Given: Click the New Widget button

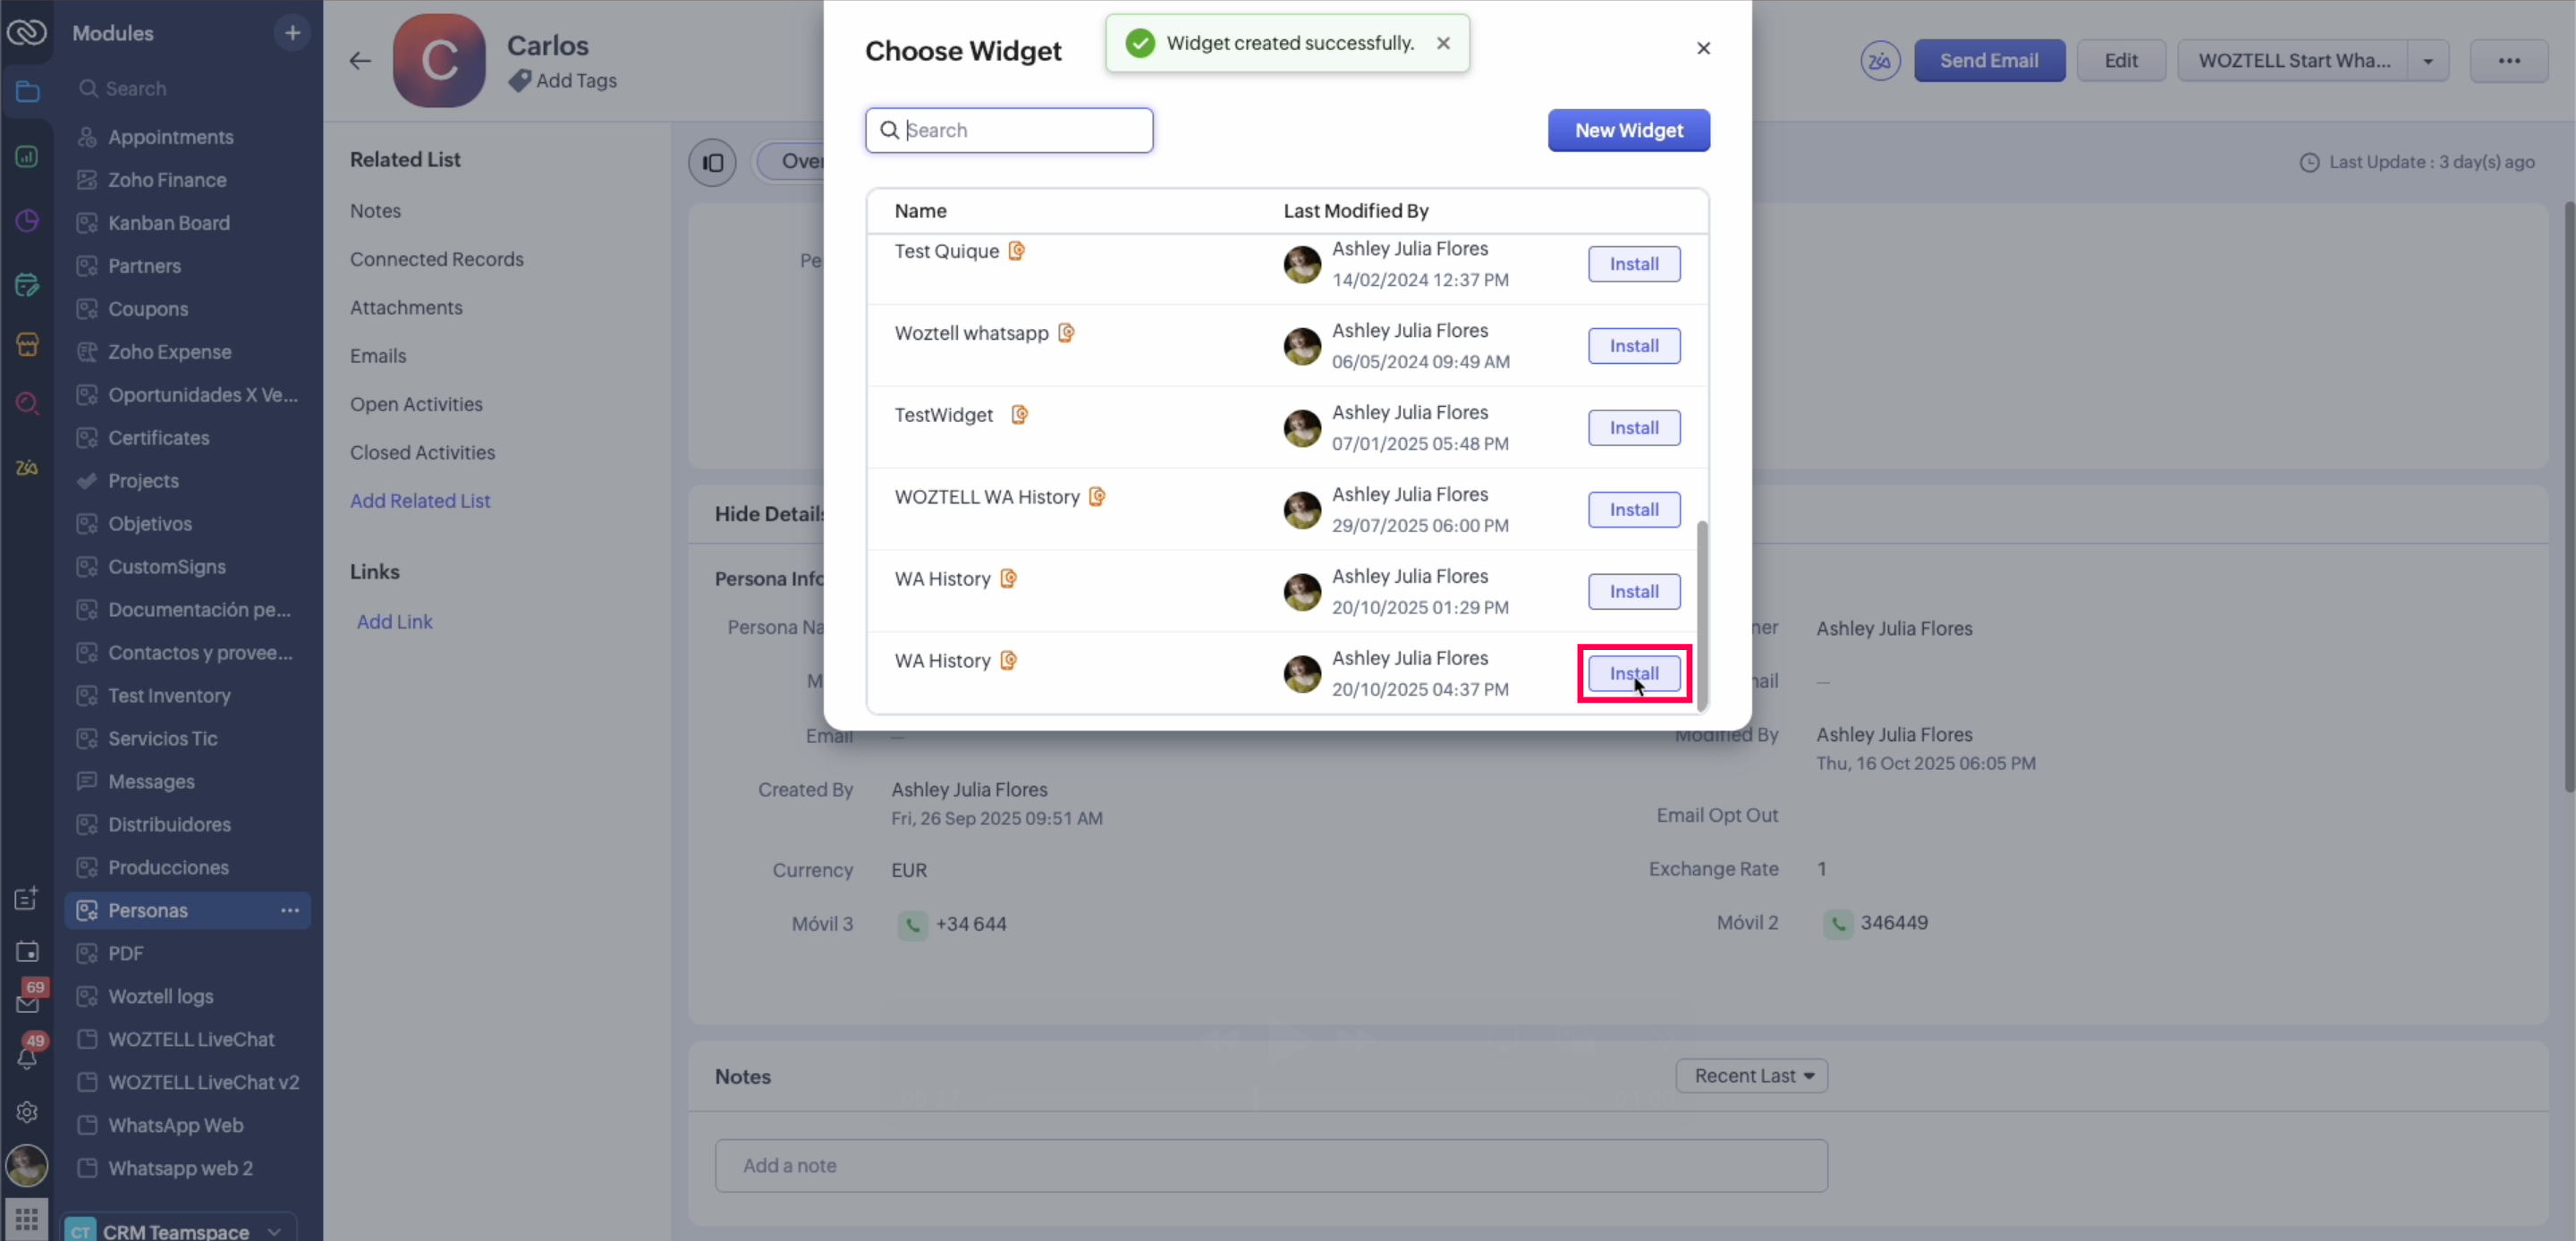Looking at the screenshot, I should [x=1628, y=130].
